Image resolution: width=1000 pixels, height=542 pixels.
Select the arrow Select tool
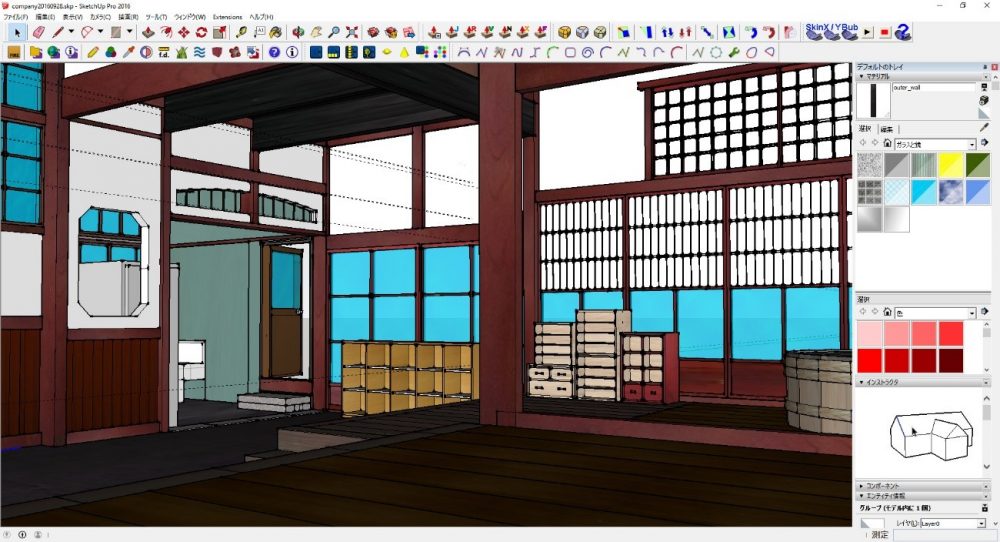[x=17, y=33]
